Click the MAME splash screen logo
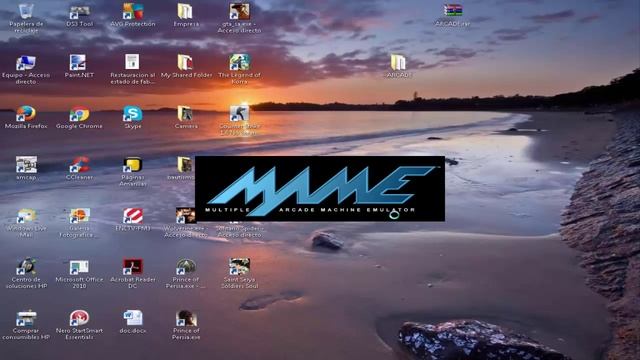Image resolution: width=640 pixels, height=360 pixels. click(320, 189)
